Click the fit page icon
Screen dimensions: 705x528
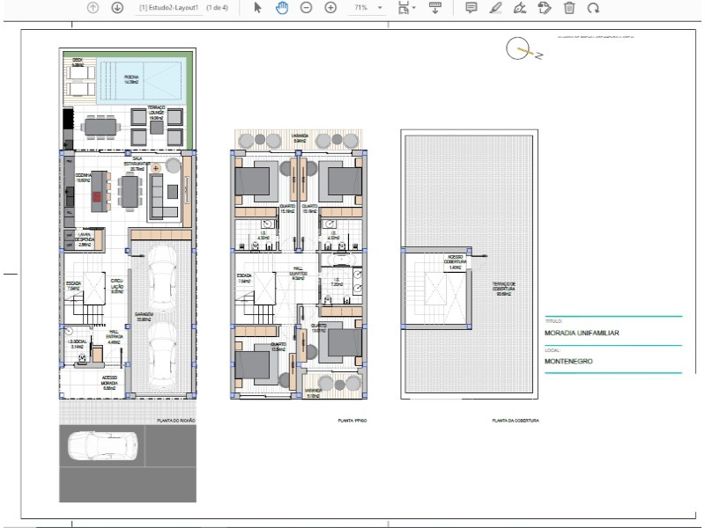pos(402,7)
